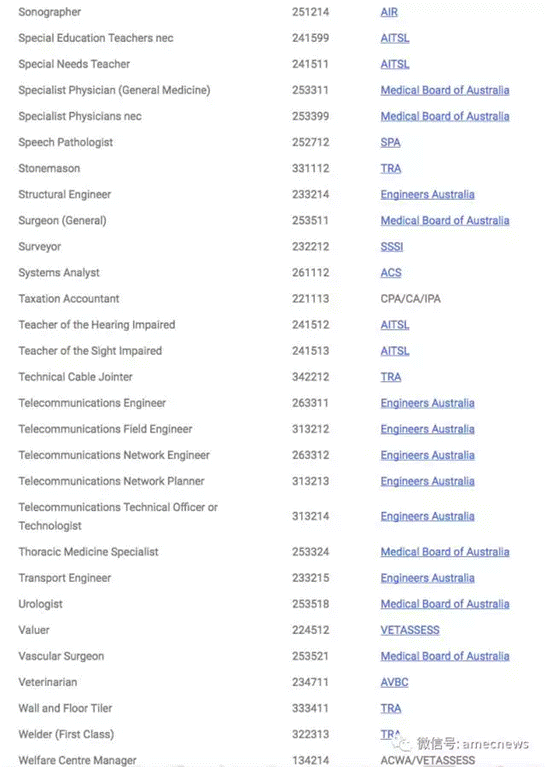Image resolution: width=546 pixels, height=767 pixels.
Task: Open the SSSI link for Surveyor
Action: (x=392, y=247)
